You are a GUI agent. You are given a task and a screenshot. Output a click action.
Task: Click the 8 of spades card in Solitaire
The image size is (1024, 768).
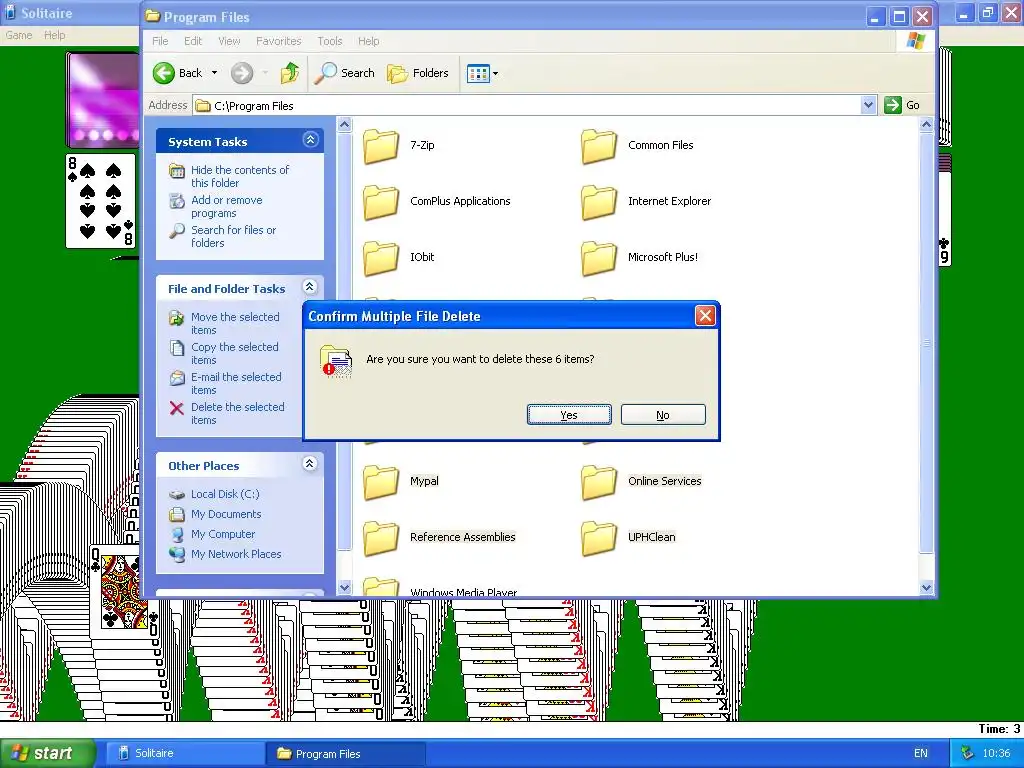pos(101,201)
